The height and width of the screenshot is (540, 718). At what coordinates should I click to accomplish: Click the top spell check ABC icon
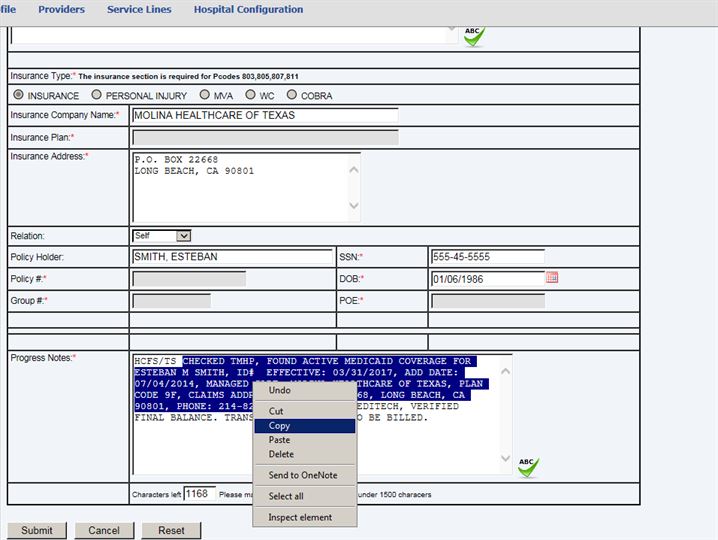474,36
